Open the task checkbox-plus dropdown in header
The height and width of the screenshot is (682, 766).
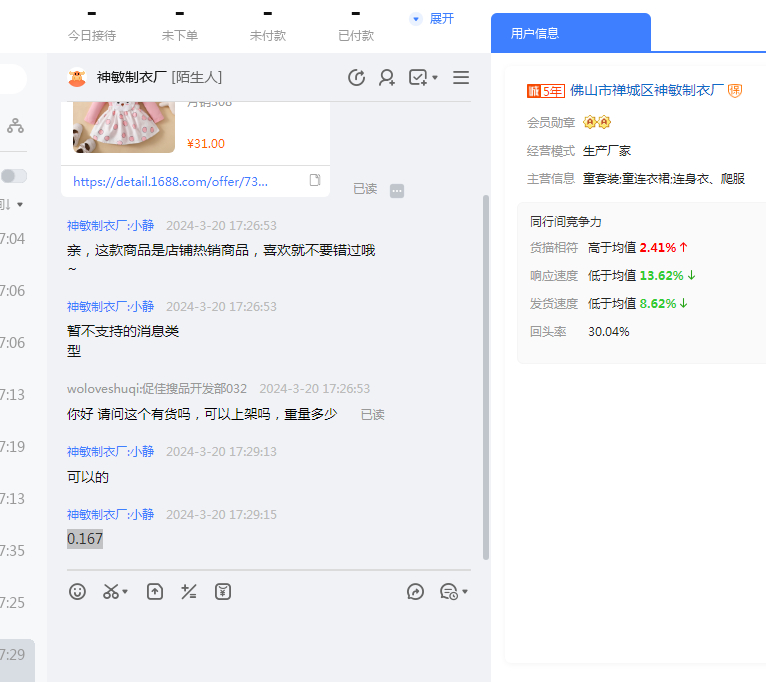click(423, 78)
